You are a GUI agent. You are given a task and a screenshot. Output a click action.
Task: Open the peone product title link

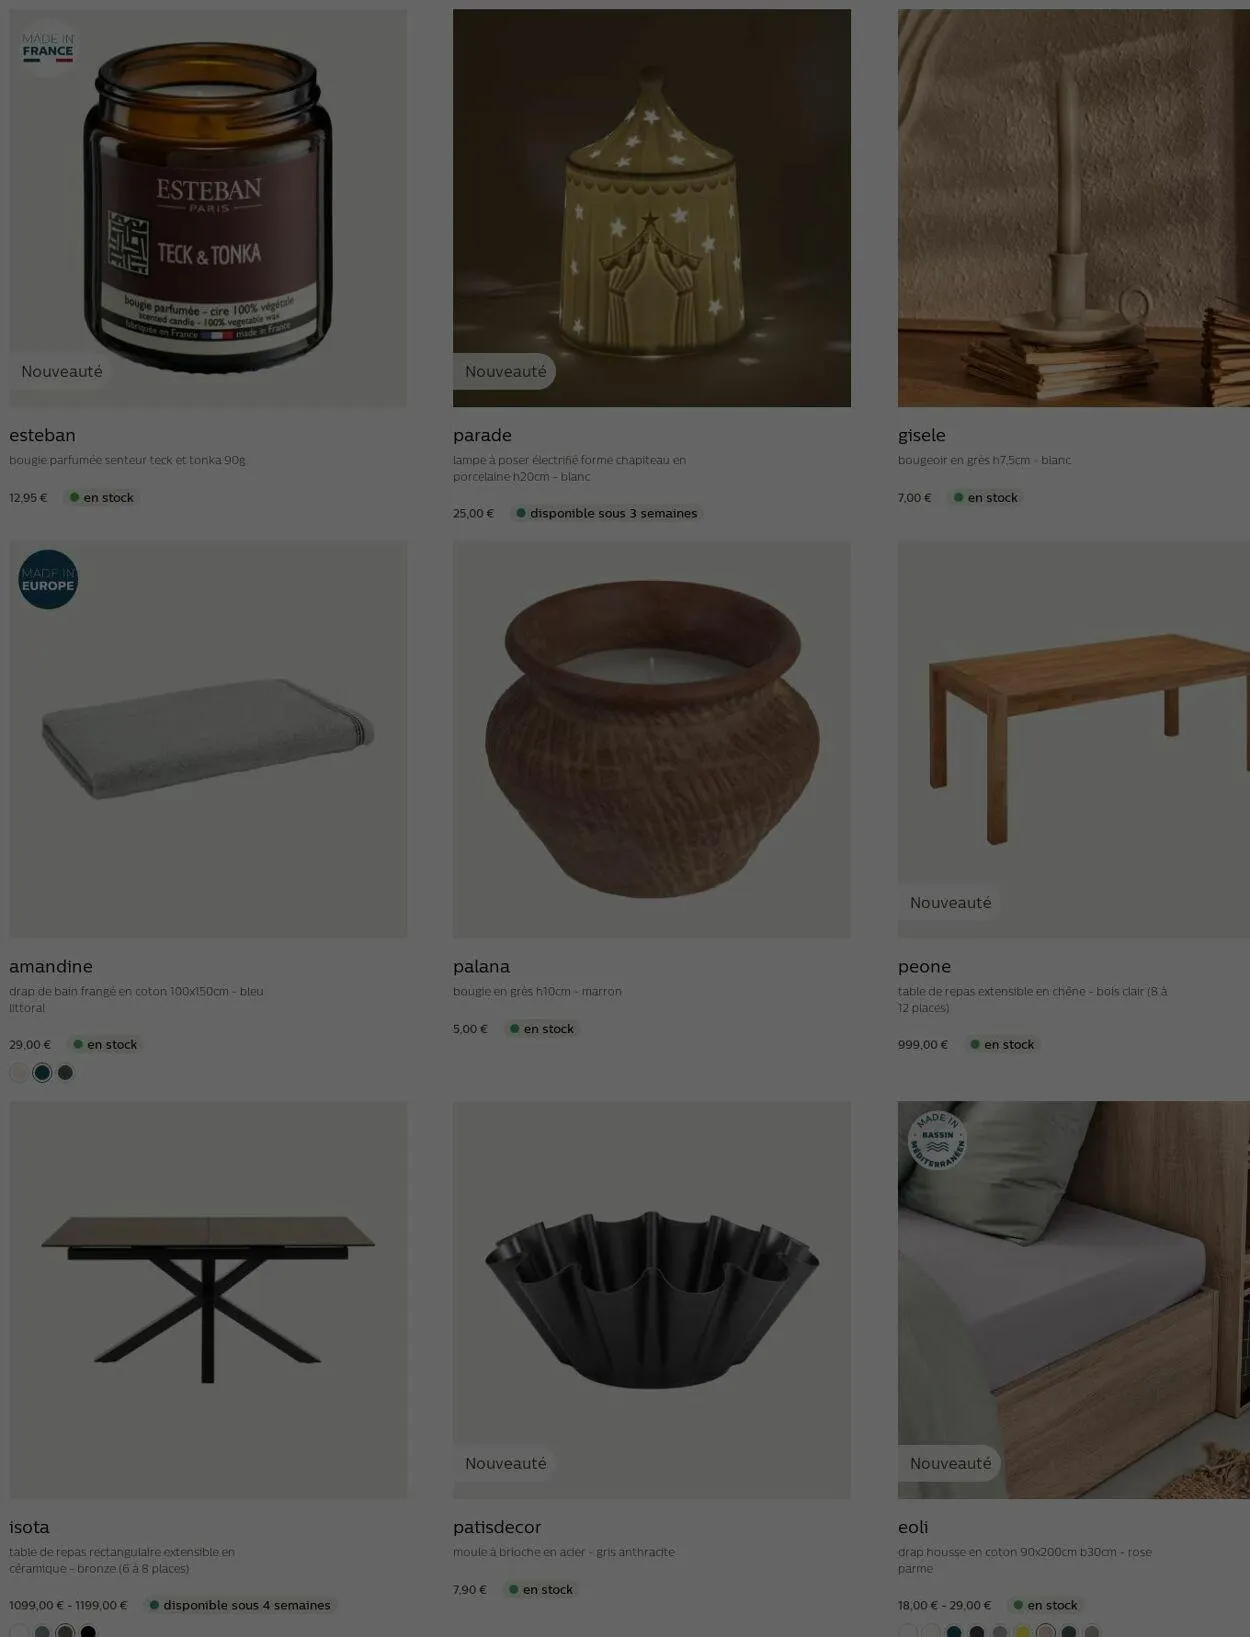point(924,966)
